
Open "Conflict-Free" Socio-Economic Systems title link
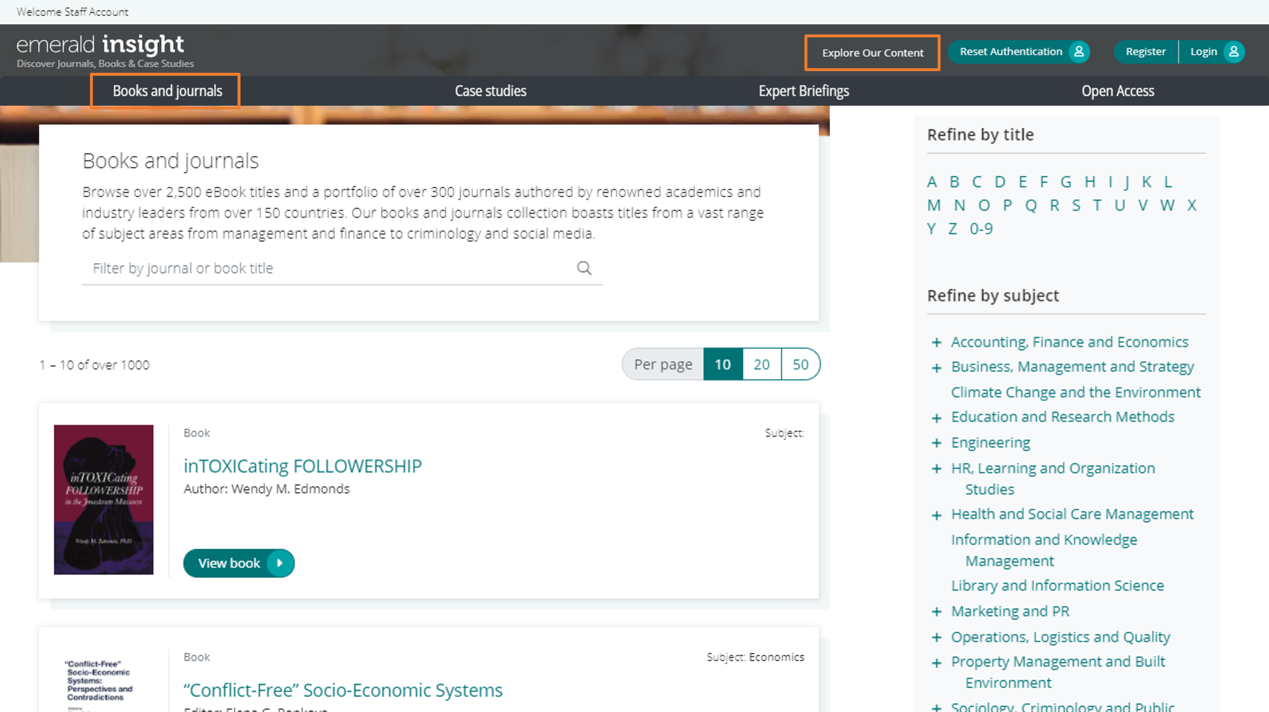click(x=343, y=690)
